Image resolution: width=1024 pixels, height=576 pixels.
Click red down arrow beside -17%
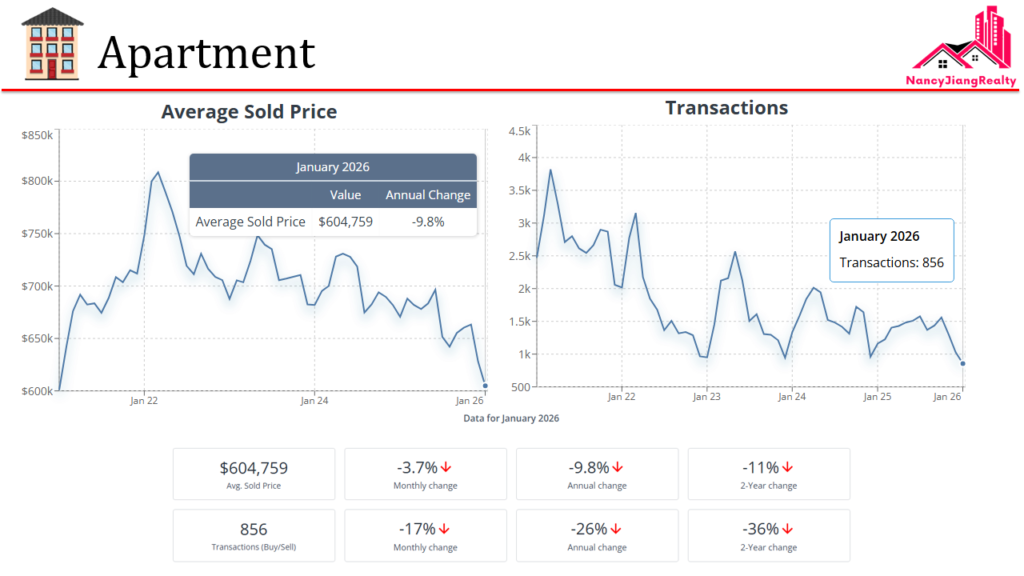pos(444,529)
